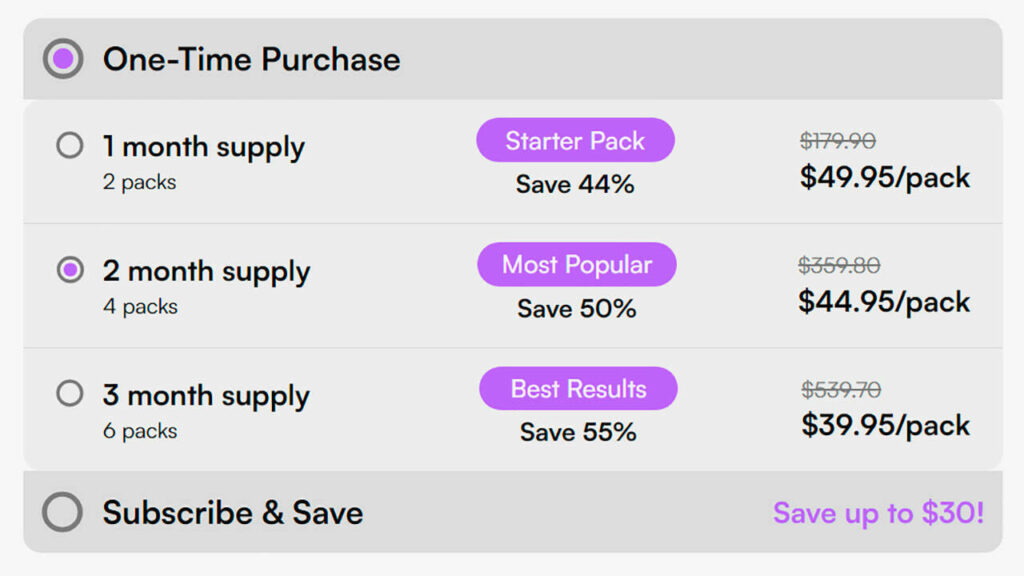This screenshot has width=1024, height=576.
Task: Click the crossed-out $359.80 price
Action: (839, 265)
